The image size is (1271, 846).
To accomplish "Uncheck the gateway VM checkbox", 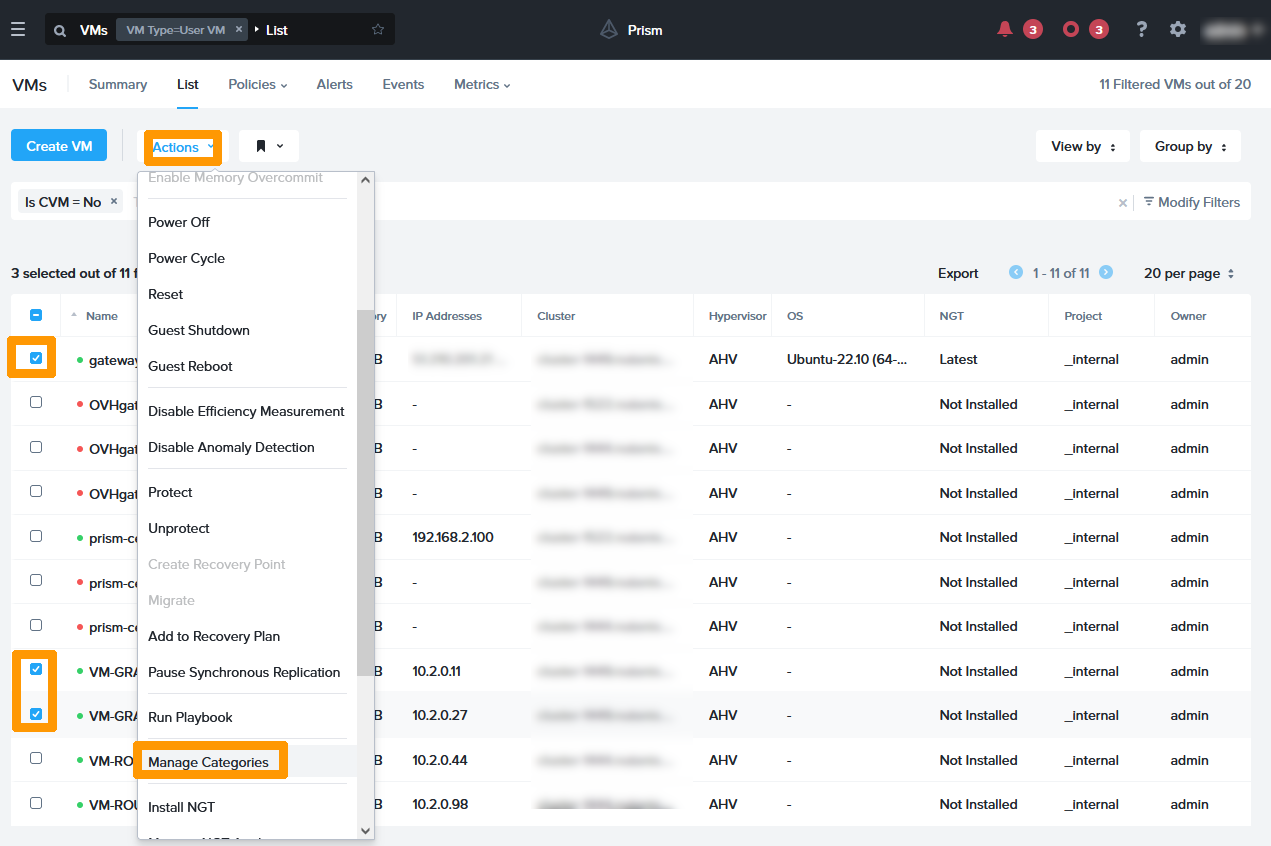I will coord(36,359).
